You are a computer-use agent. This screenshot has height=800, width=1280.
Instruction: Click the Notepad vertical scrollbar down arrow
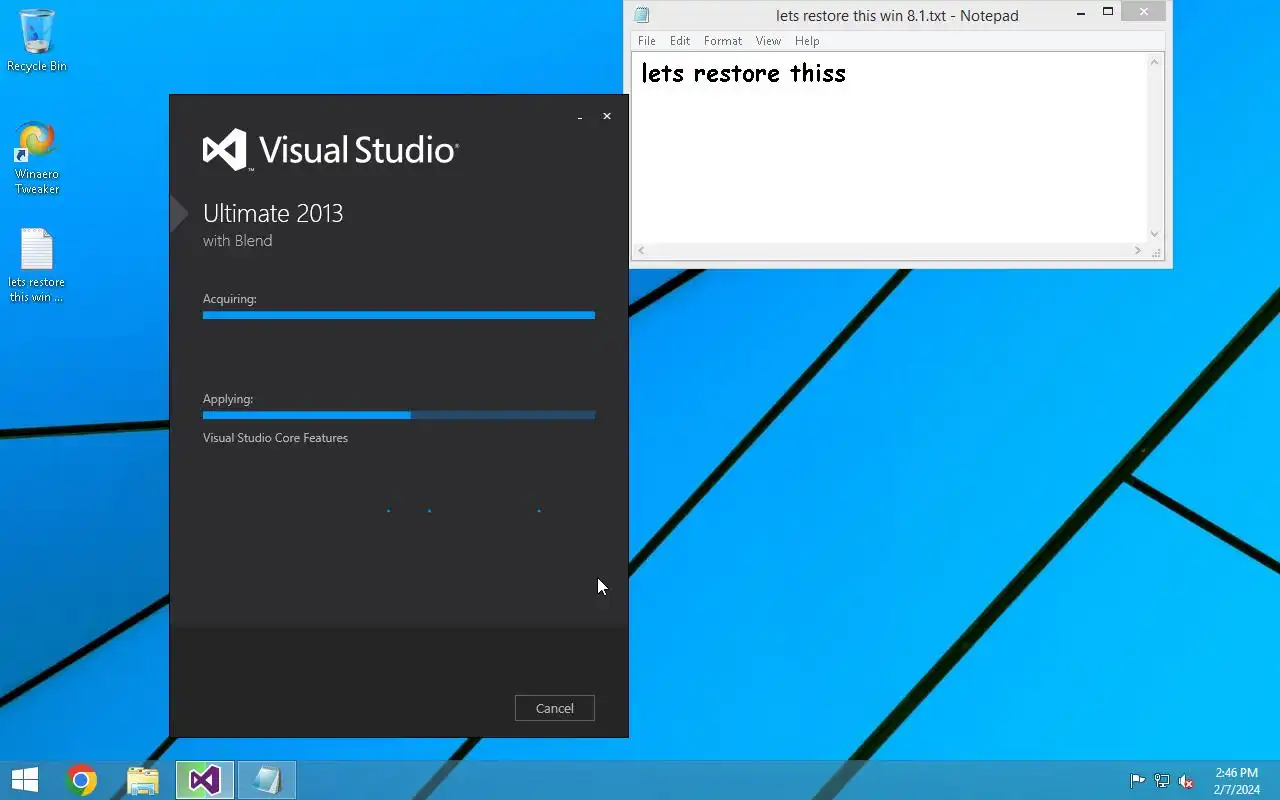pos(1155,234)
